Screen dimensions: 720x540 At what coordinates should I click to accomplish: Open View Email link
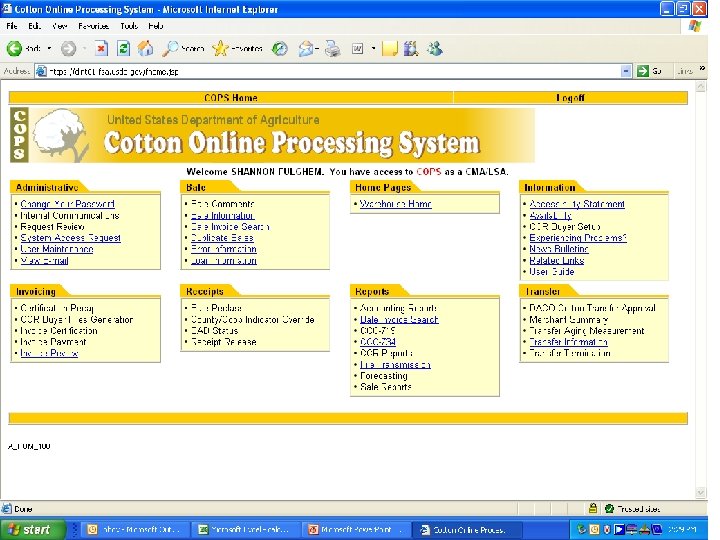pyautogui.click(x=45, y=260)
